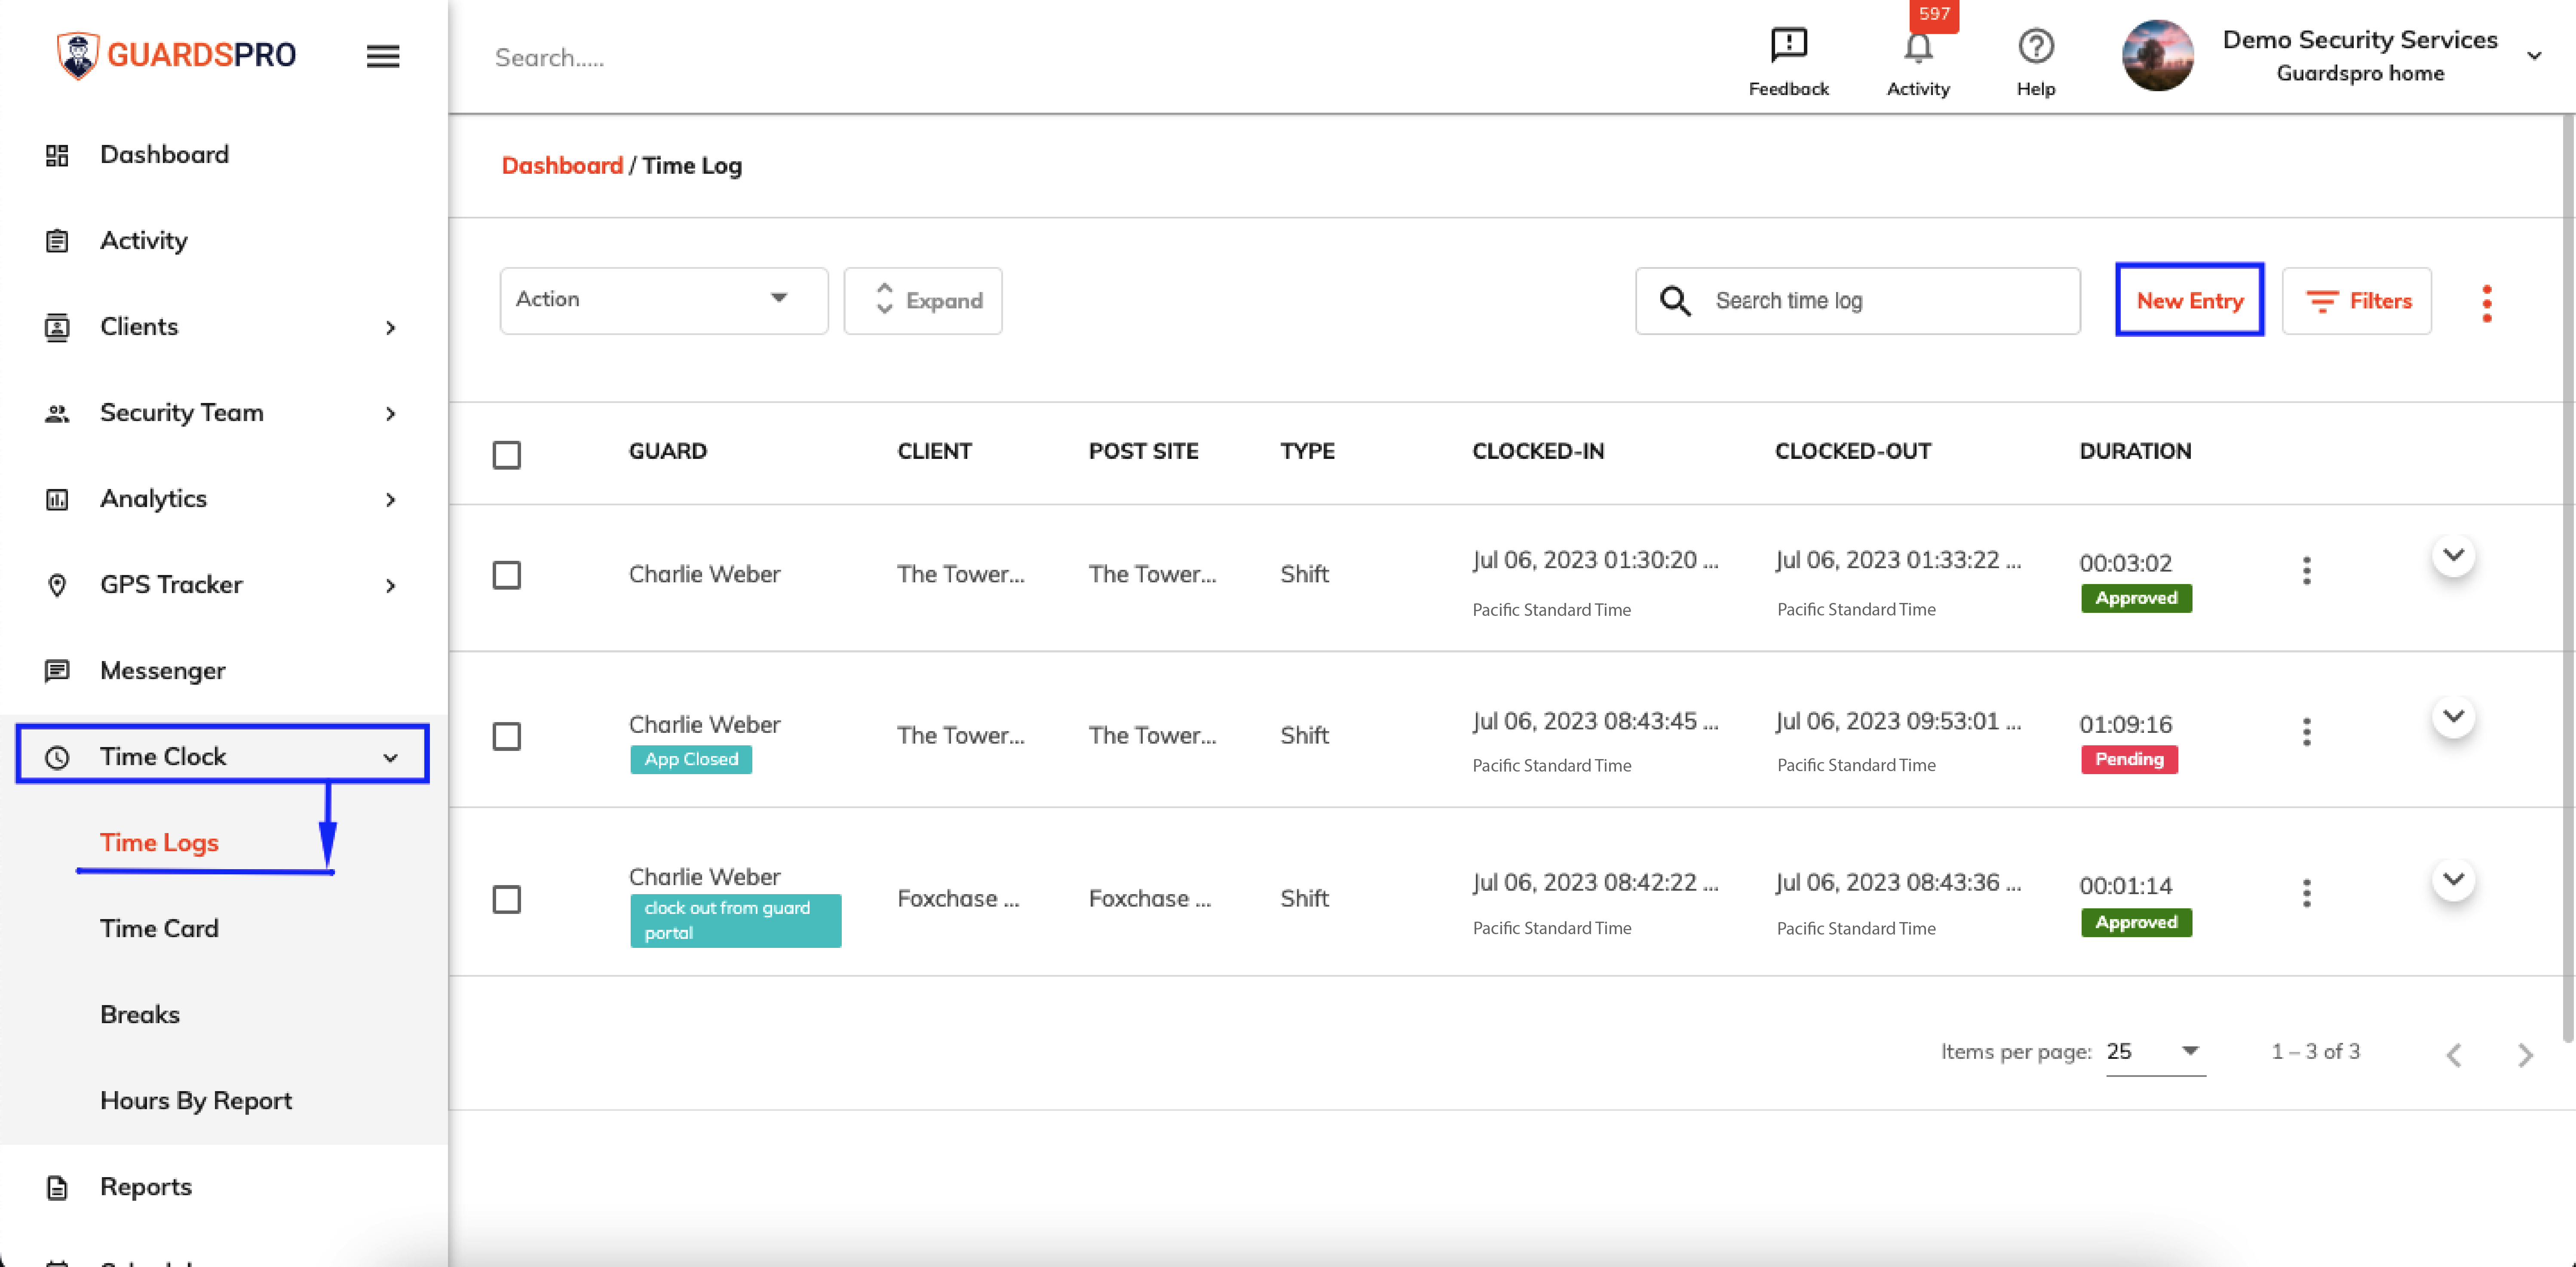Check the select-all header checkbox
The width and height of the screenshot is (2576, 1267).
[x=507, y=455]
